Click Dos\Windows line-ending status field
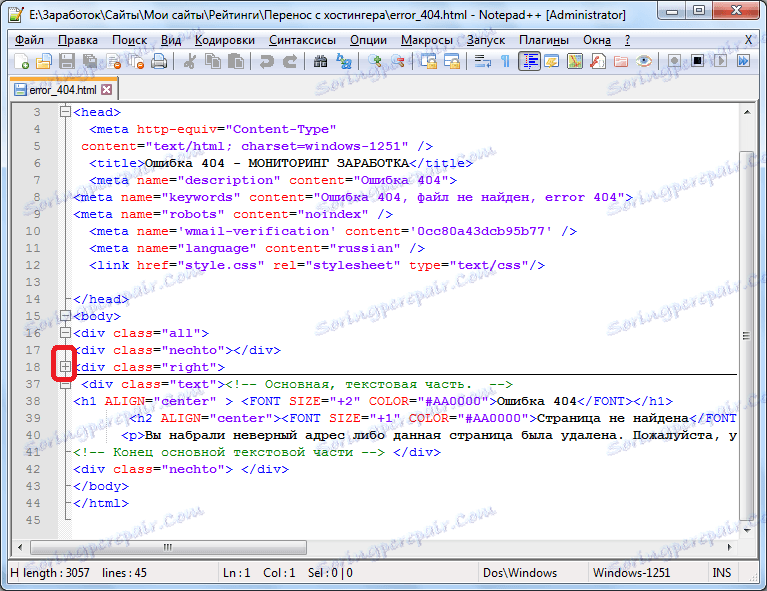767x591 pixels. coord(520,572)
